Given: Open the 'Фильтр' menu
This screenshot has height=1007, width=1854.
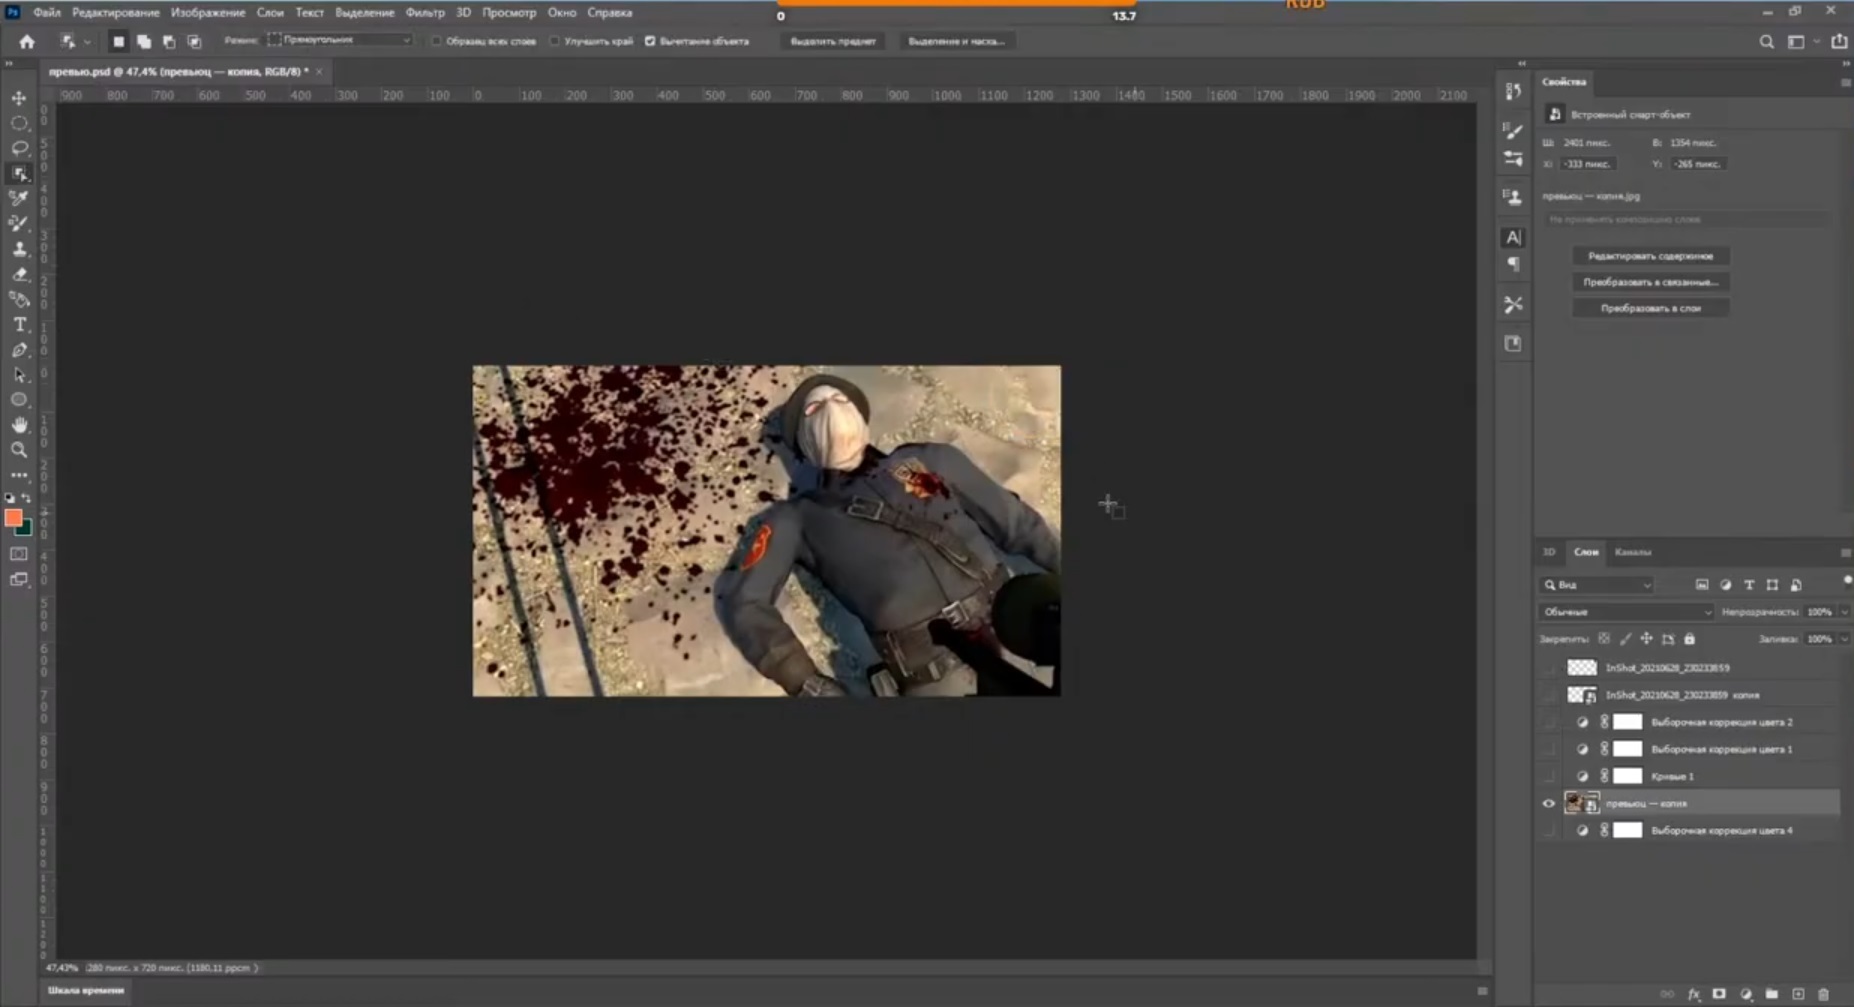Looking at the screenshot, I should [424, 13].
